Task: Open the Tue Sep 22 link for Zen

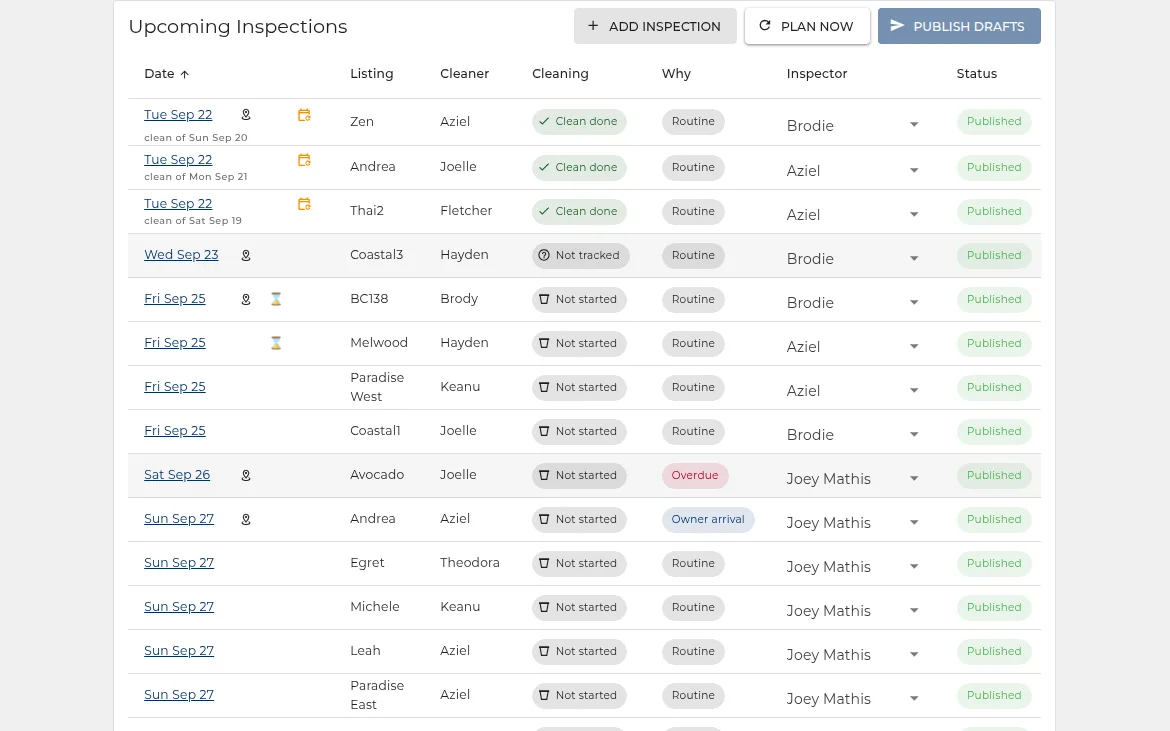Action: 178,115
